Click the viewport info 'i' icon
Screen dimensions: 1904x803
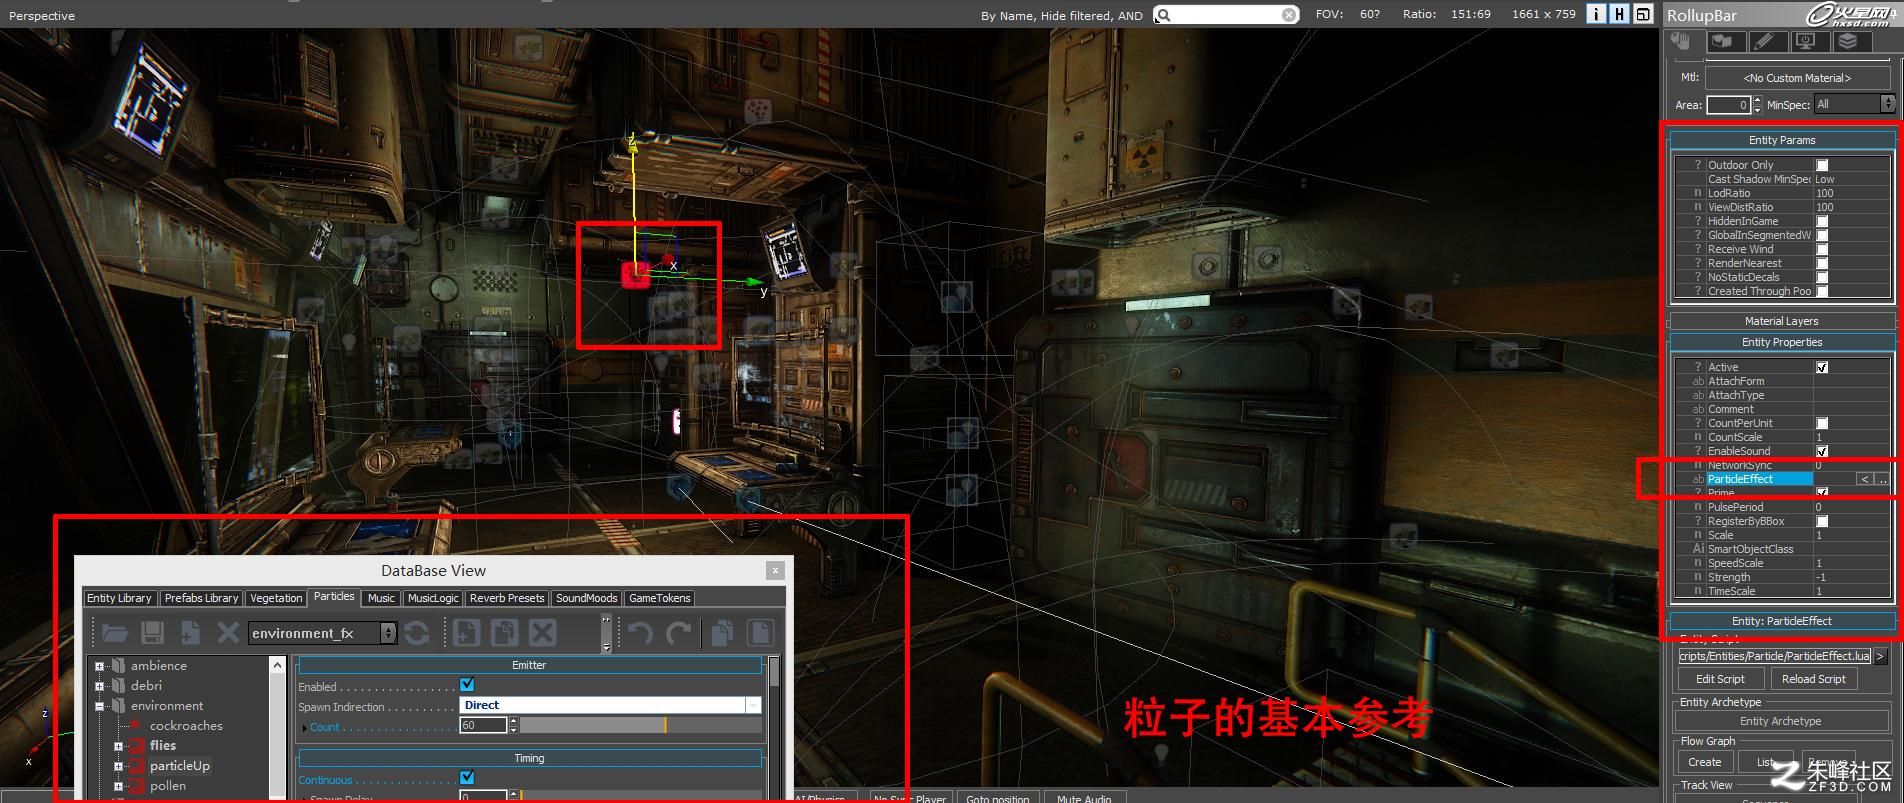pos(1597,14)
